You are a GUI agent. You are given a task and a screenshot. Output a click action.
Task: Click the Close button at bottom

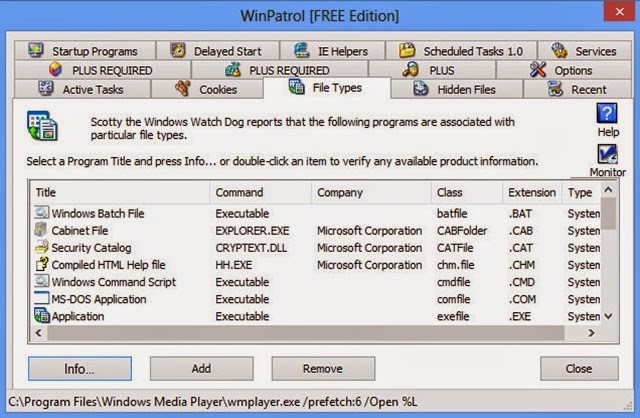[x=579, y=369]
